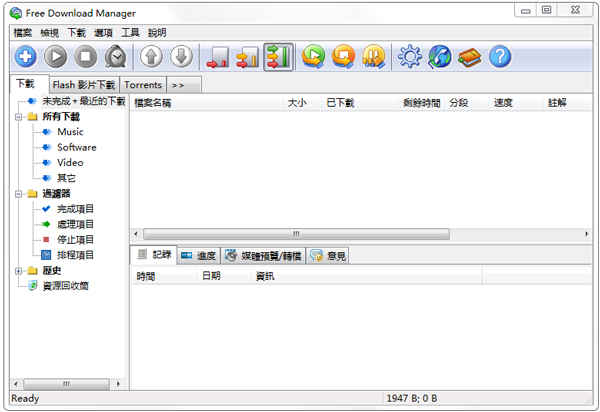The height and width of the screenshot is (412, 600).
Task: Click download list scrollbar left arrow
Action: (x=136, y=234)
